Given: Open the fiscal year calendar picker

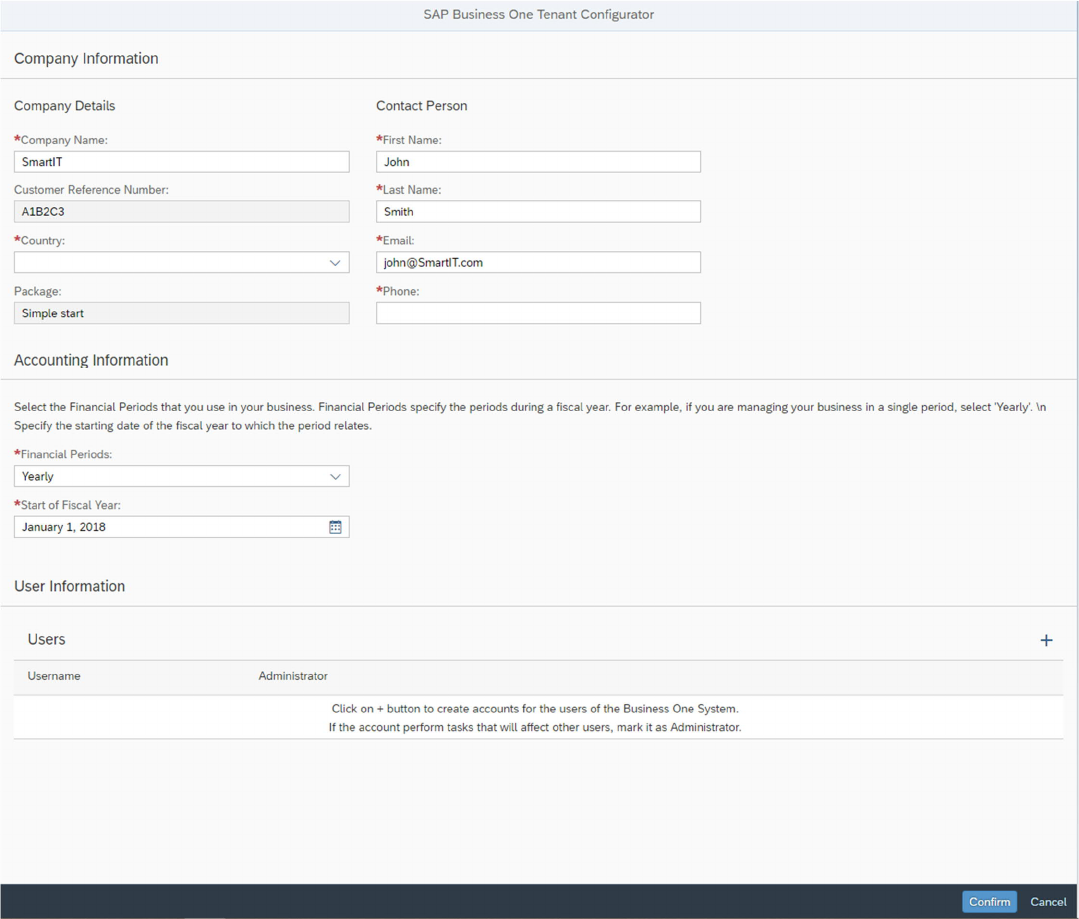Looking at the screenshot, I should pos(335,527).
